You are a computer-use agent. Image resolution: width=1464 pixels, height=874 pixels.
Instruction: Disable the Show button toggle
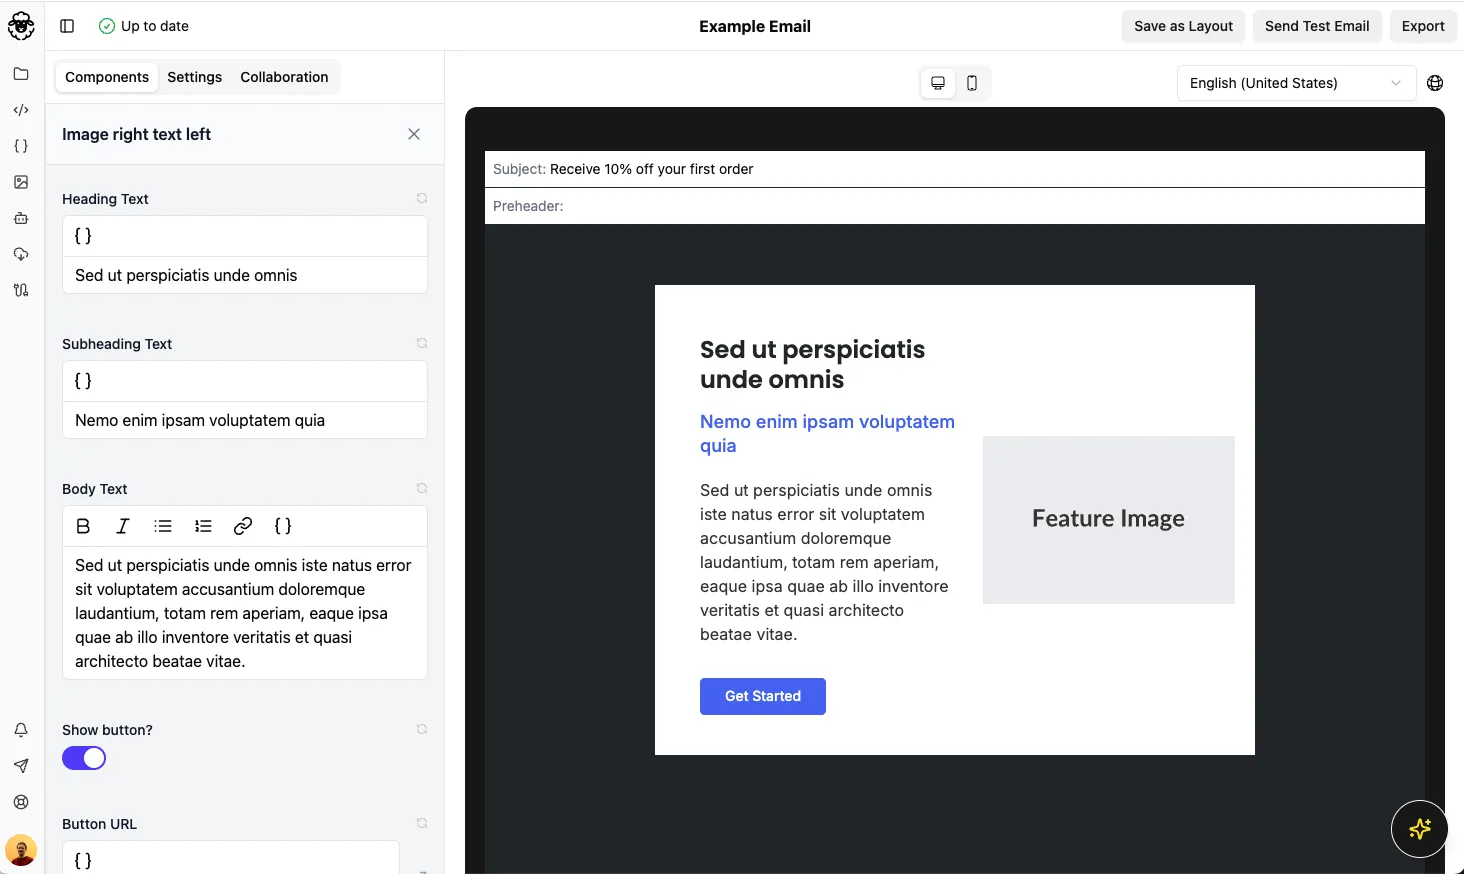coord(84,758)
